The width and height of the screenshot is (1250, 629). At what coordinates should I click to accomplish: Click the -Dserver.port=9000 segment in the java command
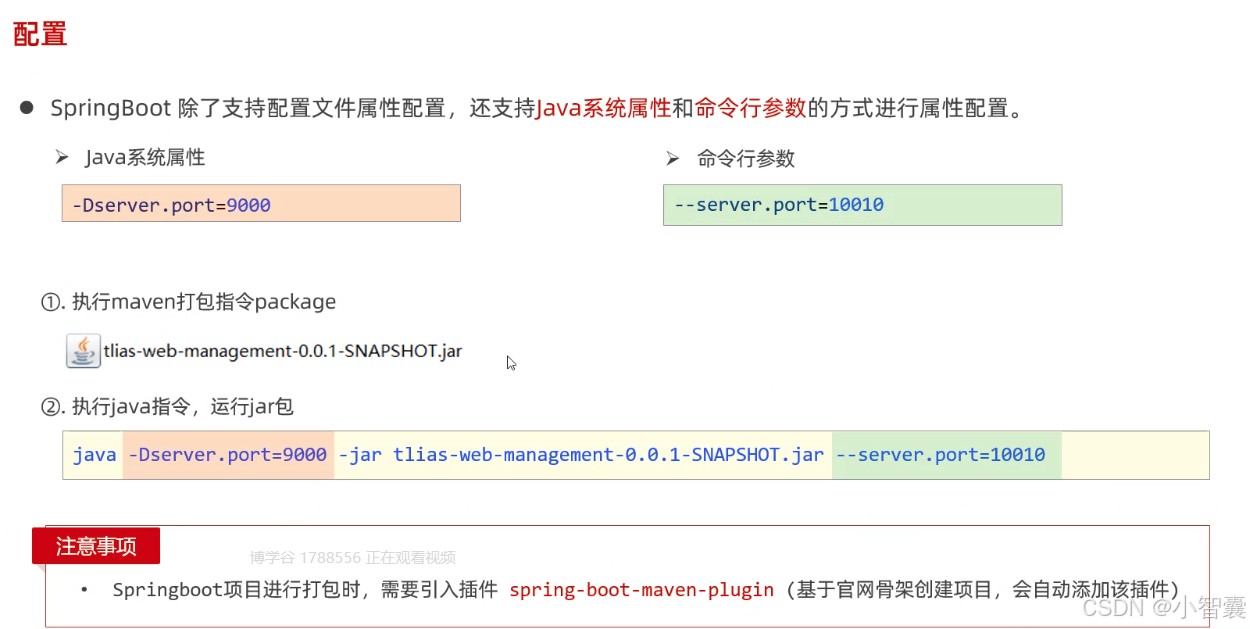point(228,455)
